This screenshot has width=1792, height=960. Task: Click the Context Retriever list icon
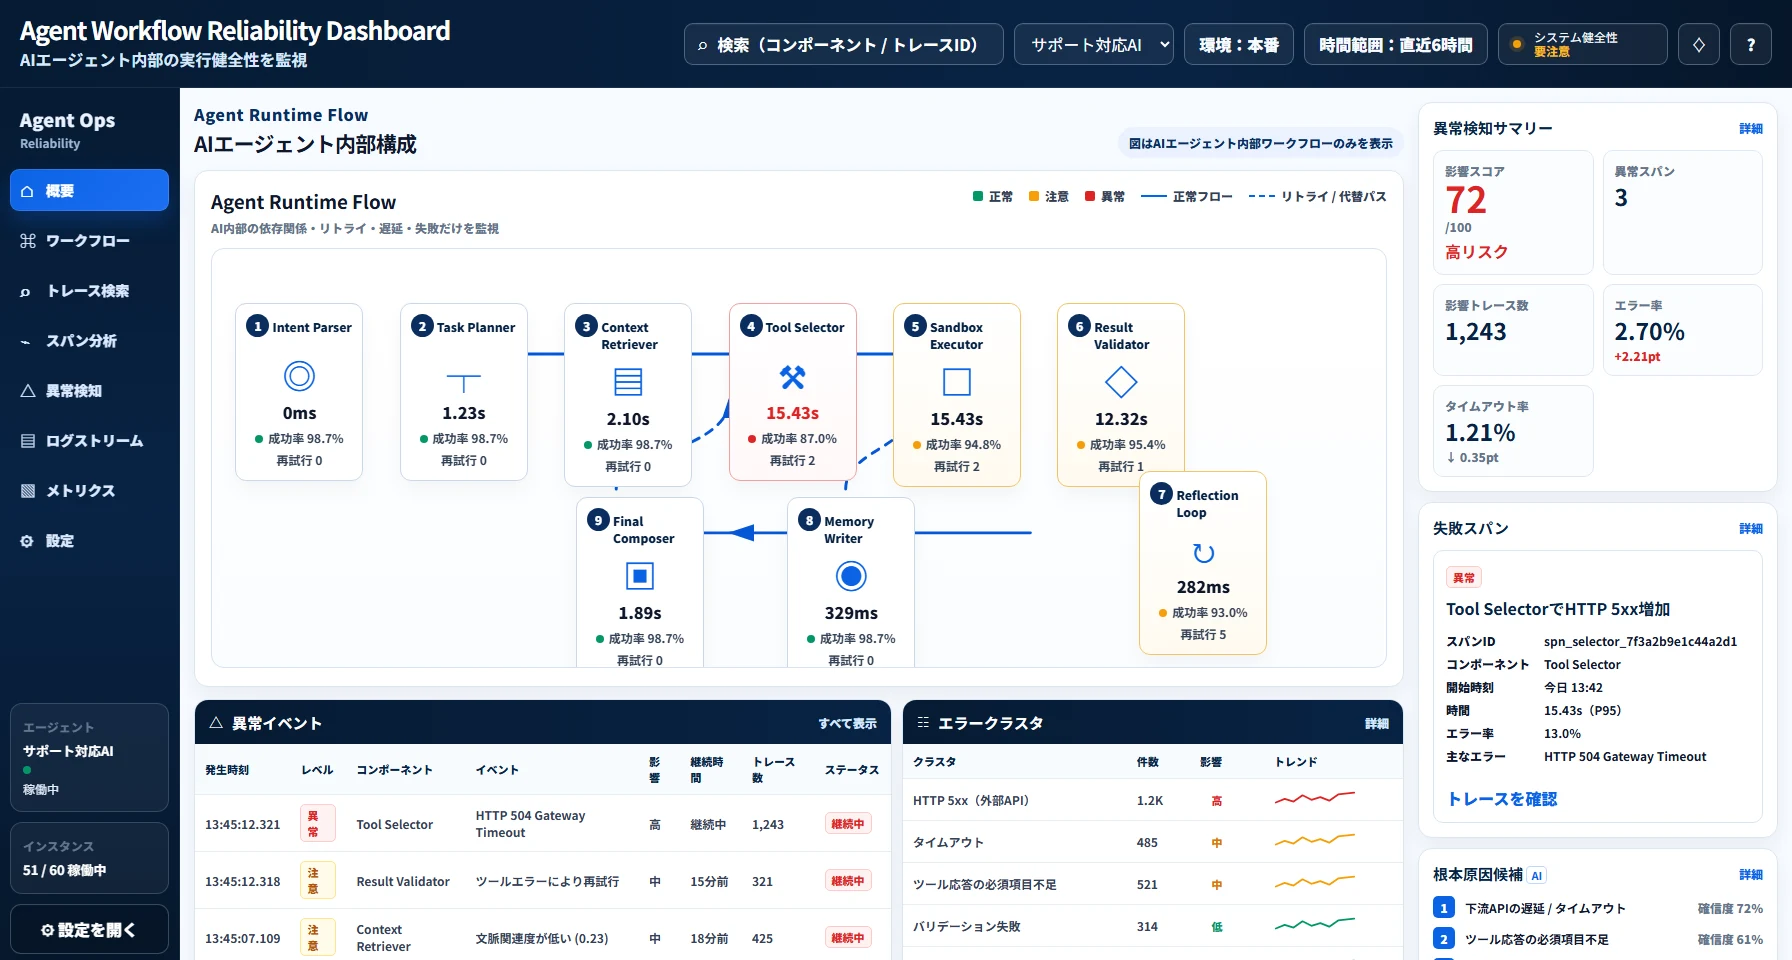pos(628,382)
